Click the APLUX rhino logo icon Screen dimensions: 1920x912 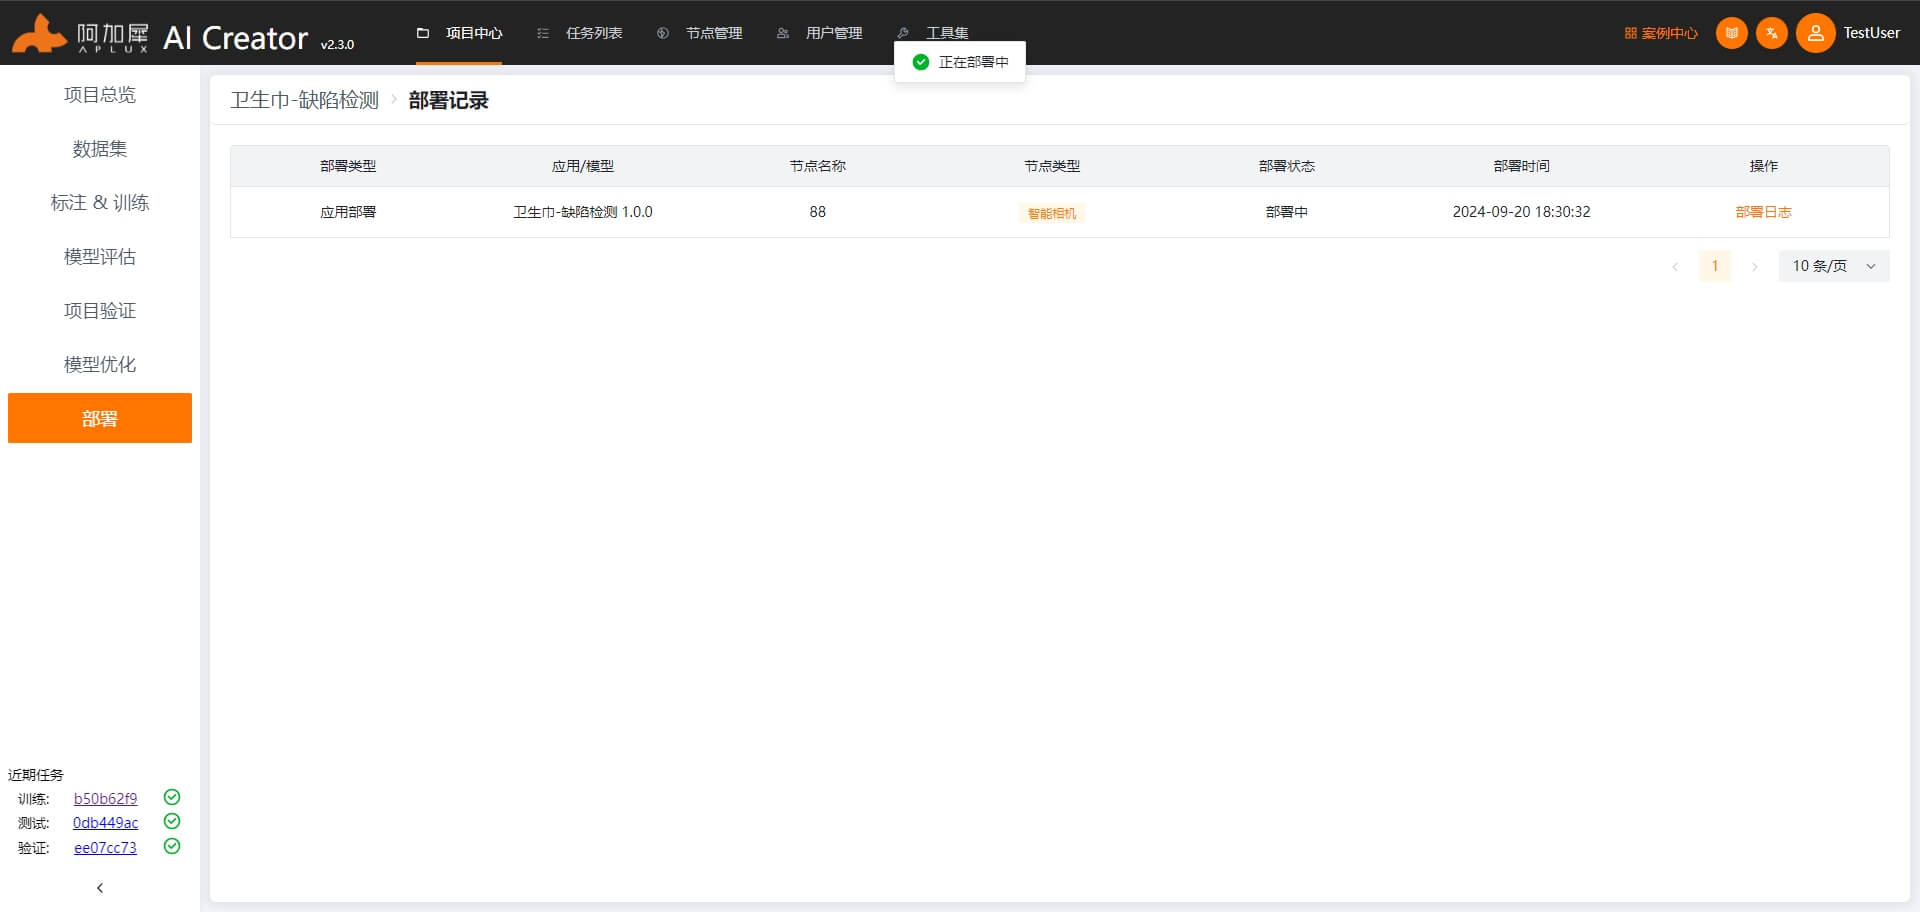pos(39,33)
